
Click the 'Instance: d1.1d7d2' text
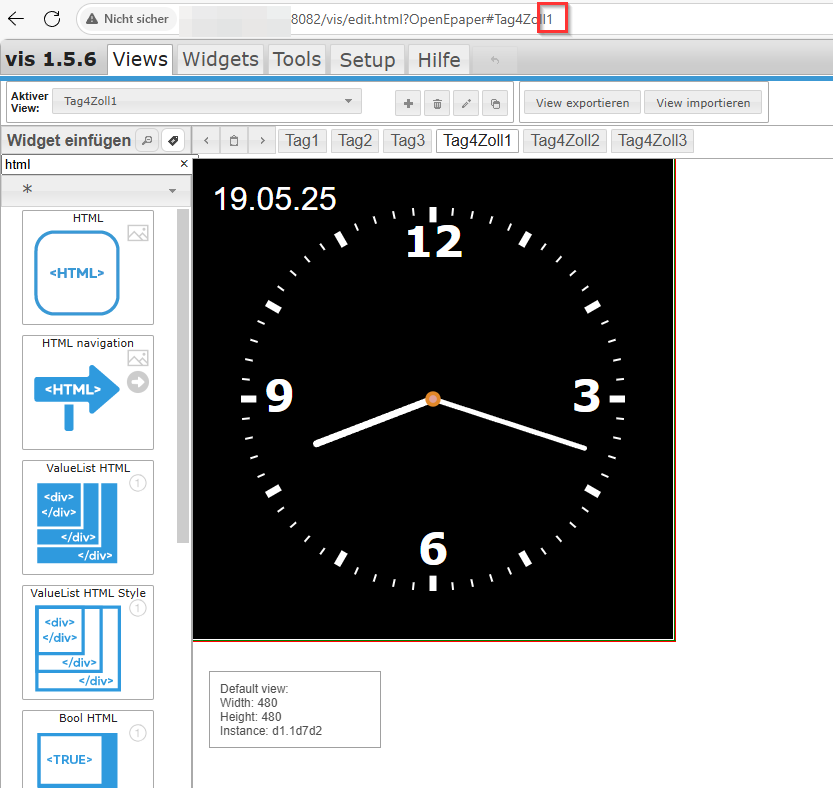pyautogui.click(x=271, y=731)
